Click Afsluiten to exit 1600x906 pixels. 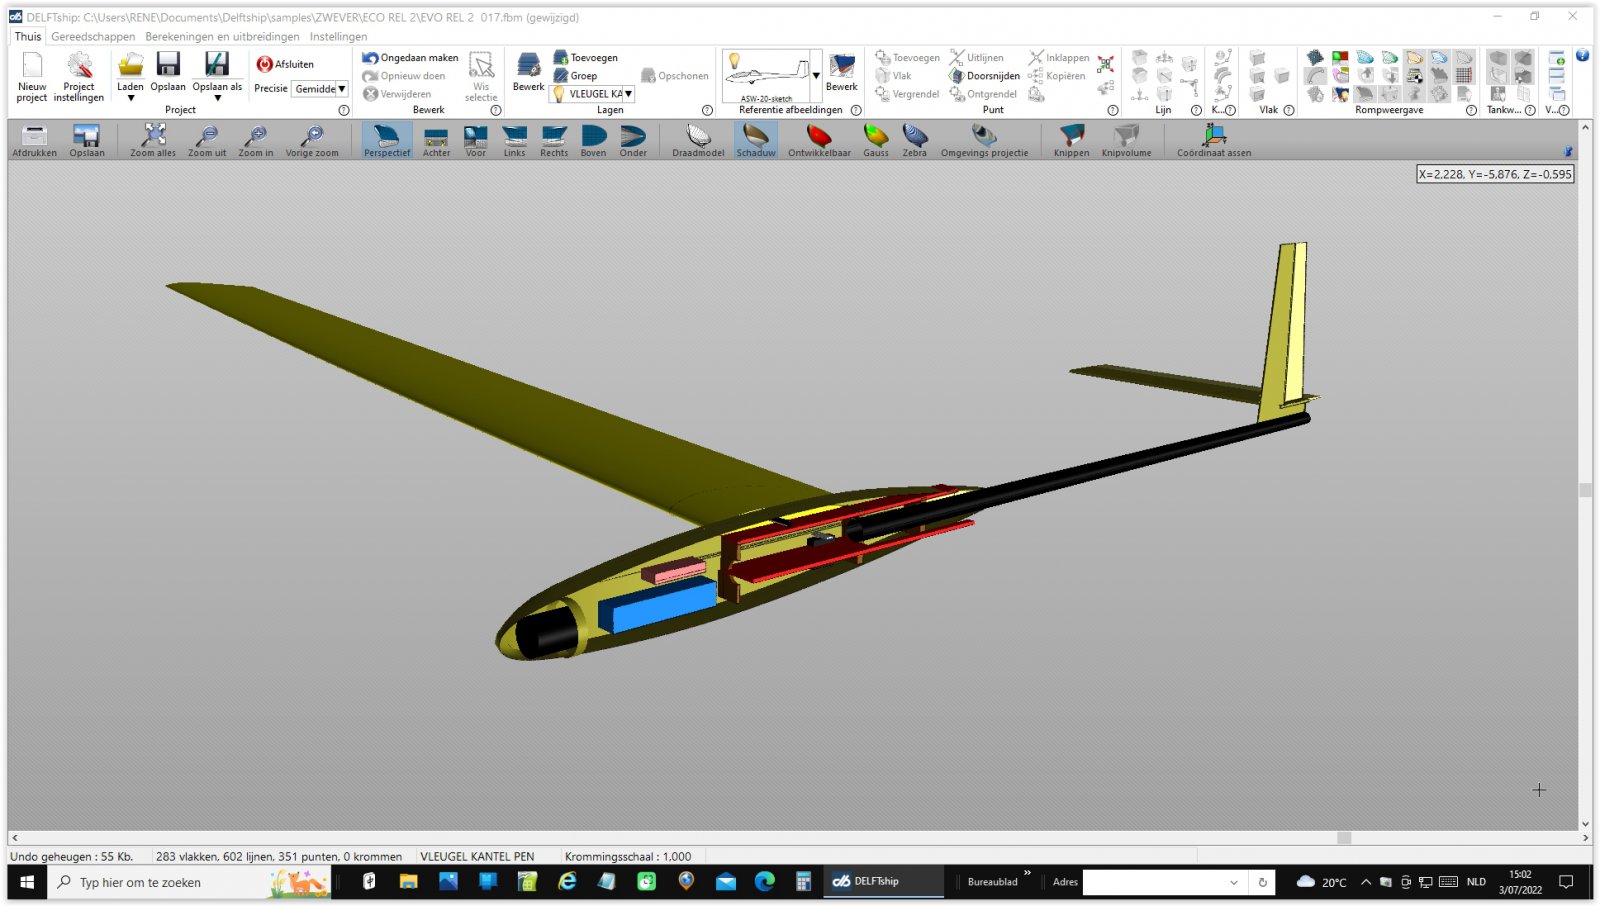point(285,64)
